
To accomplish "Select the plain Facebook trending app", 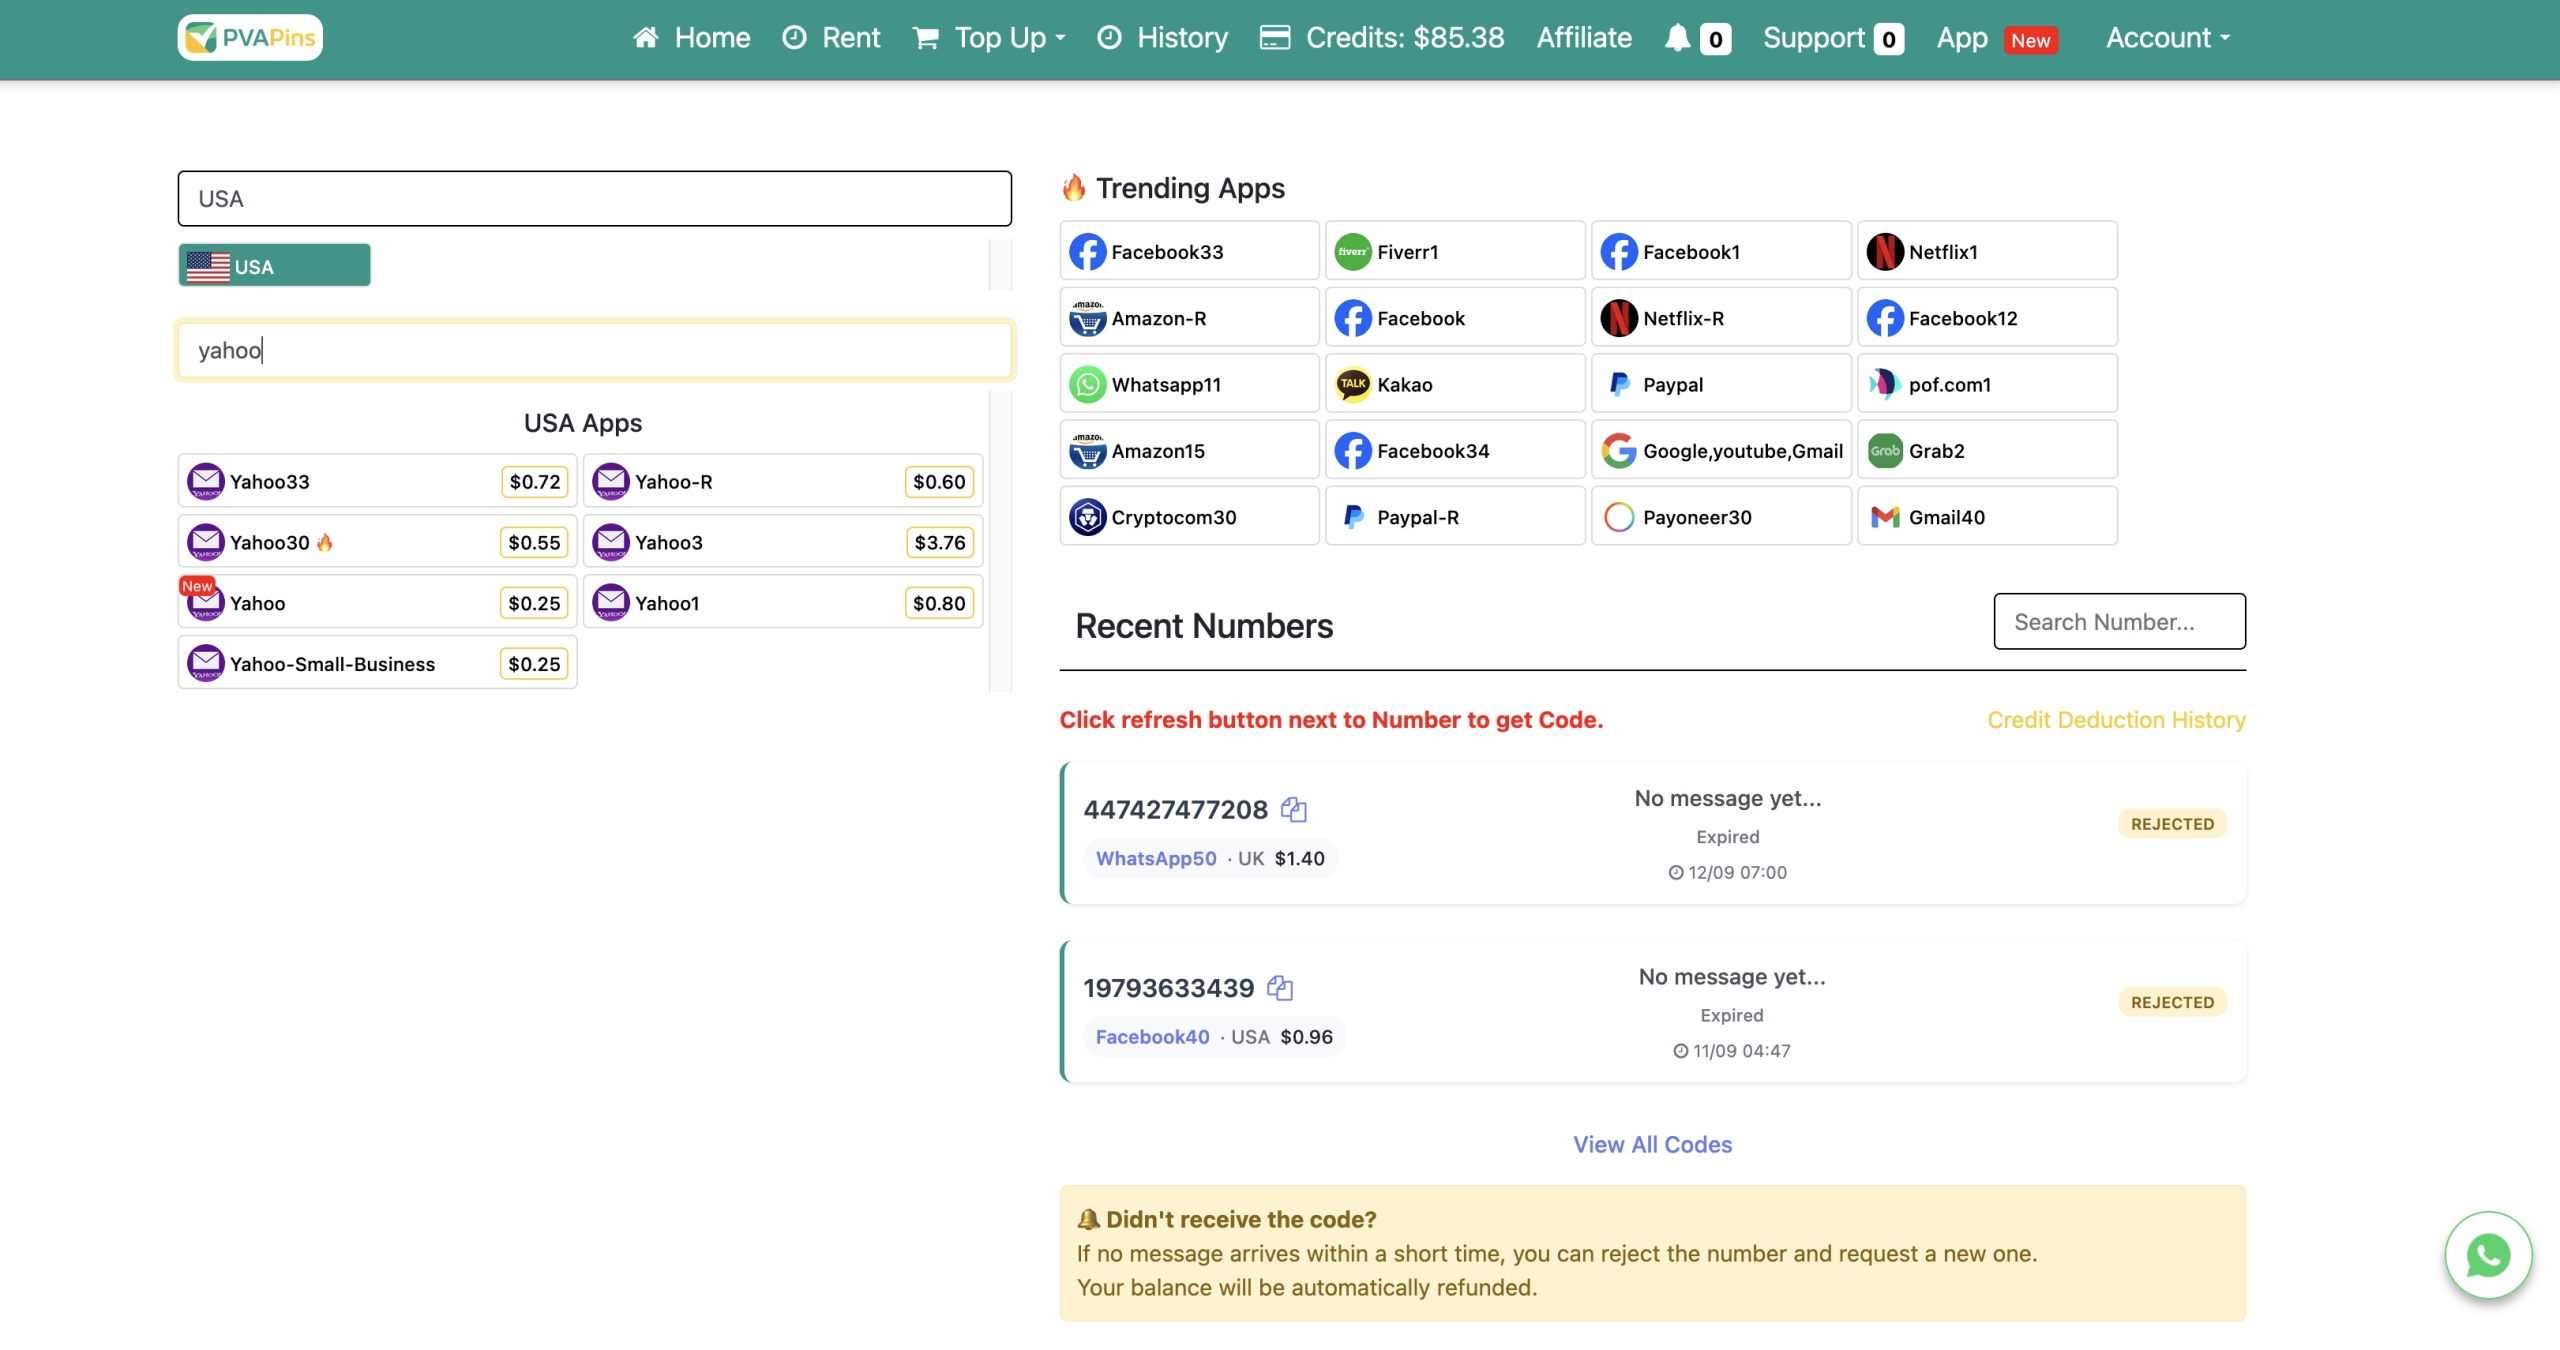I will coord(1455,318).
